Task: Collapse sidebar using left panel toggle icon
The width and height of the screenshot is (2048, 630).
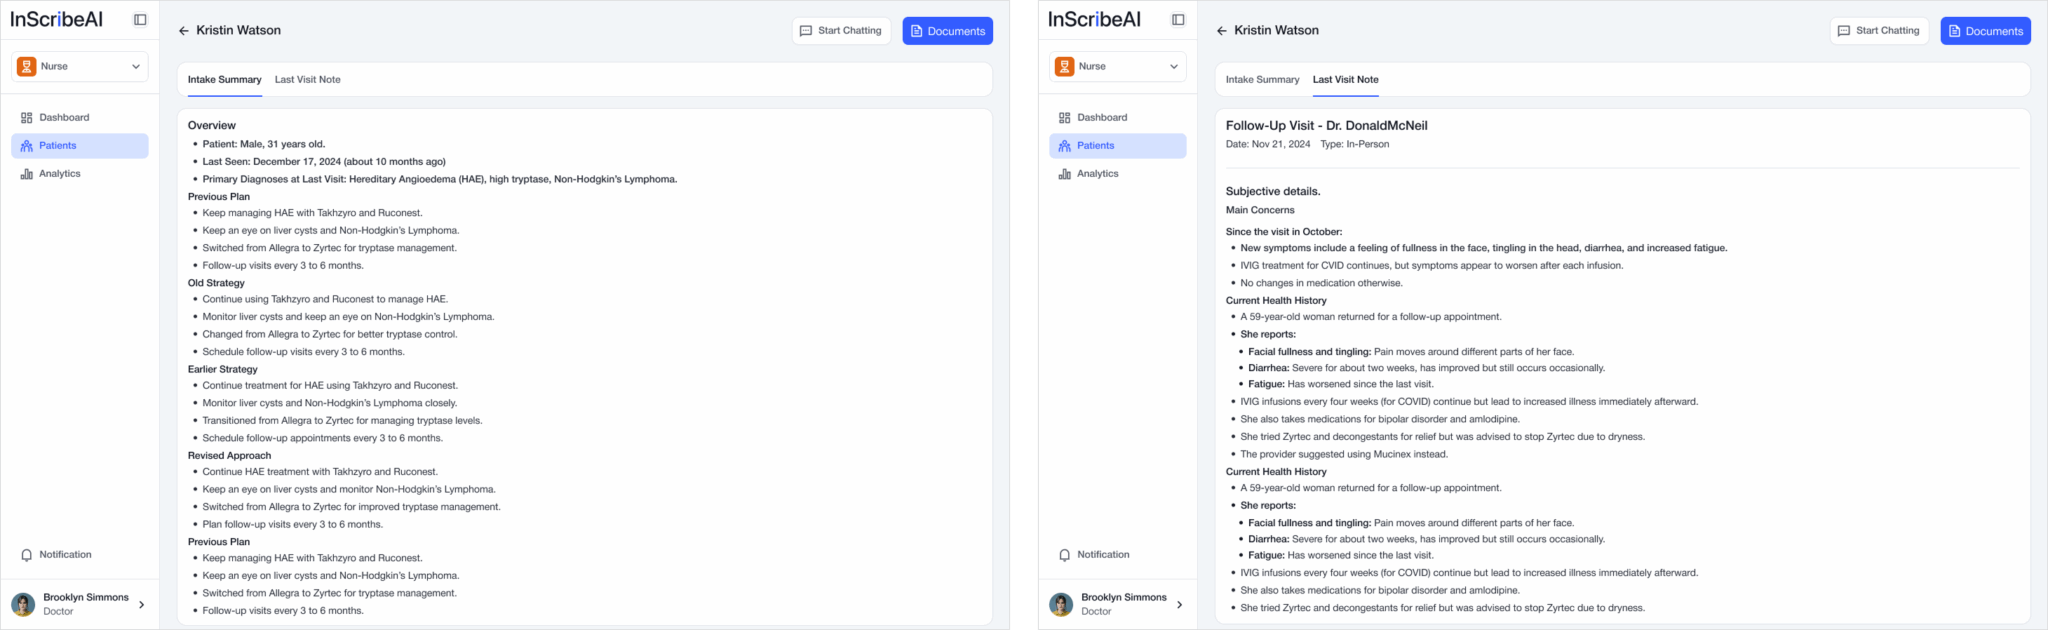Action: (x=140, y=19)
